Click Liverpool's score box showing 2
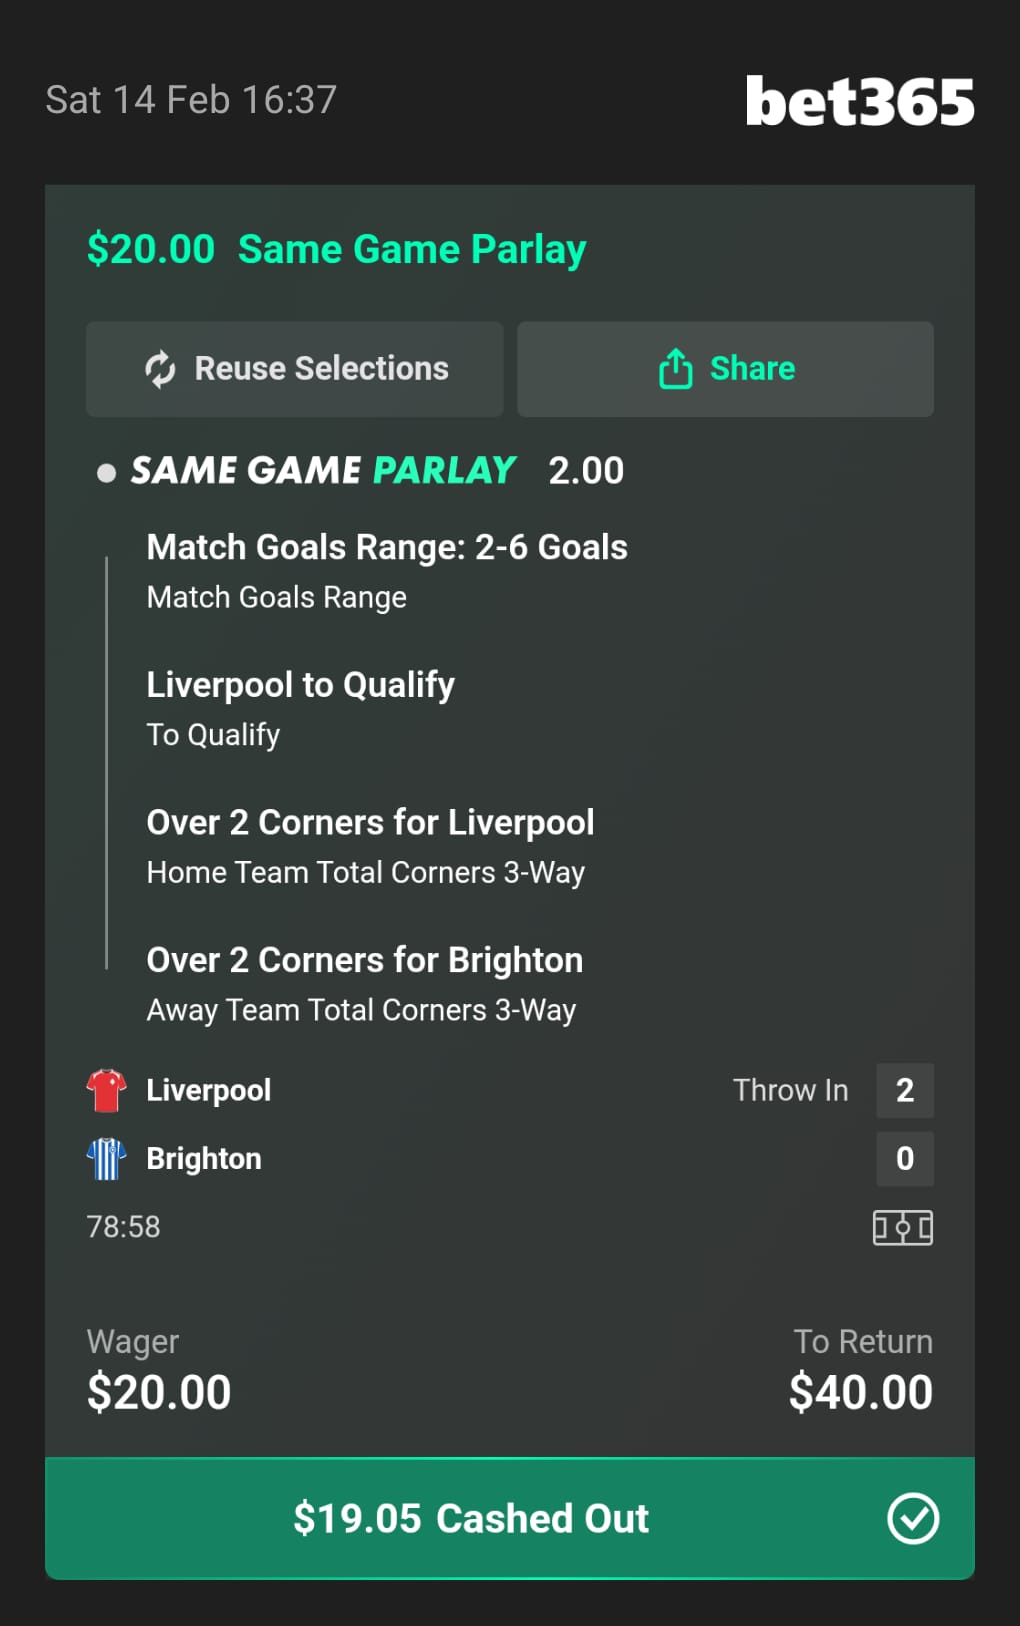 point(904,1090)
